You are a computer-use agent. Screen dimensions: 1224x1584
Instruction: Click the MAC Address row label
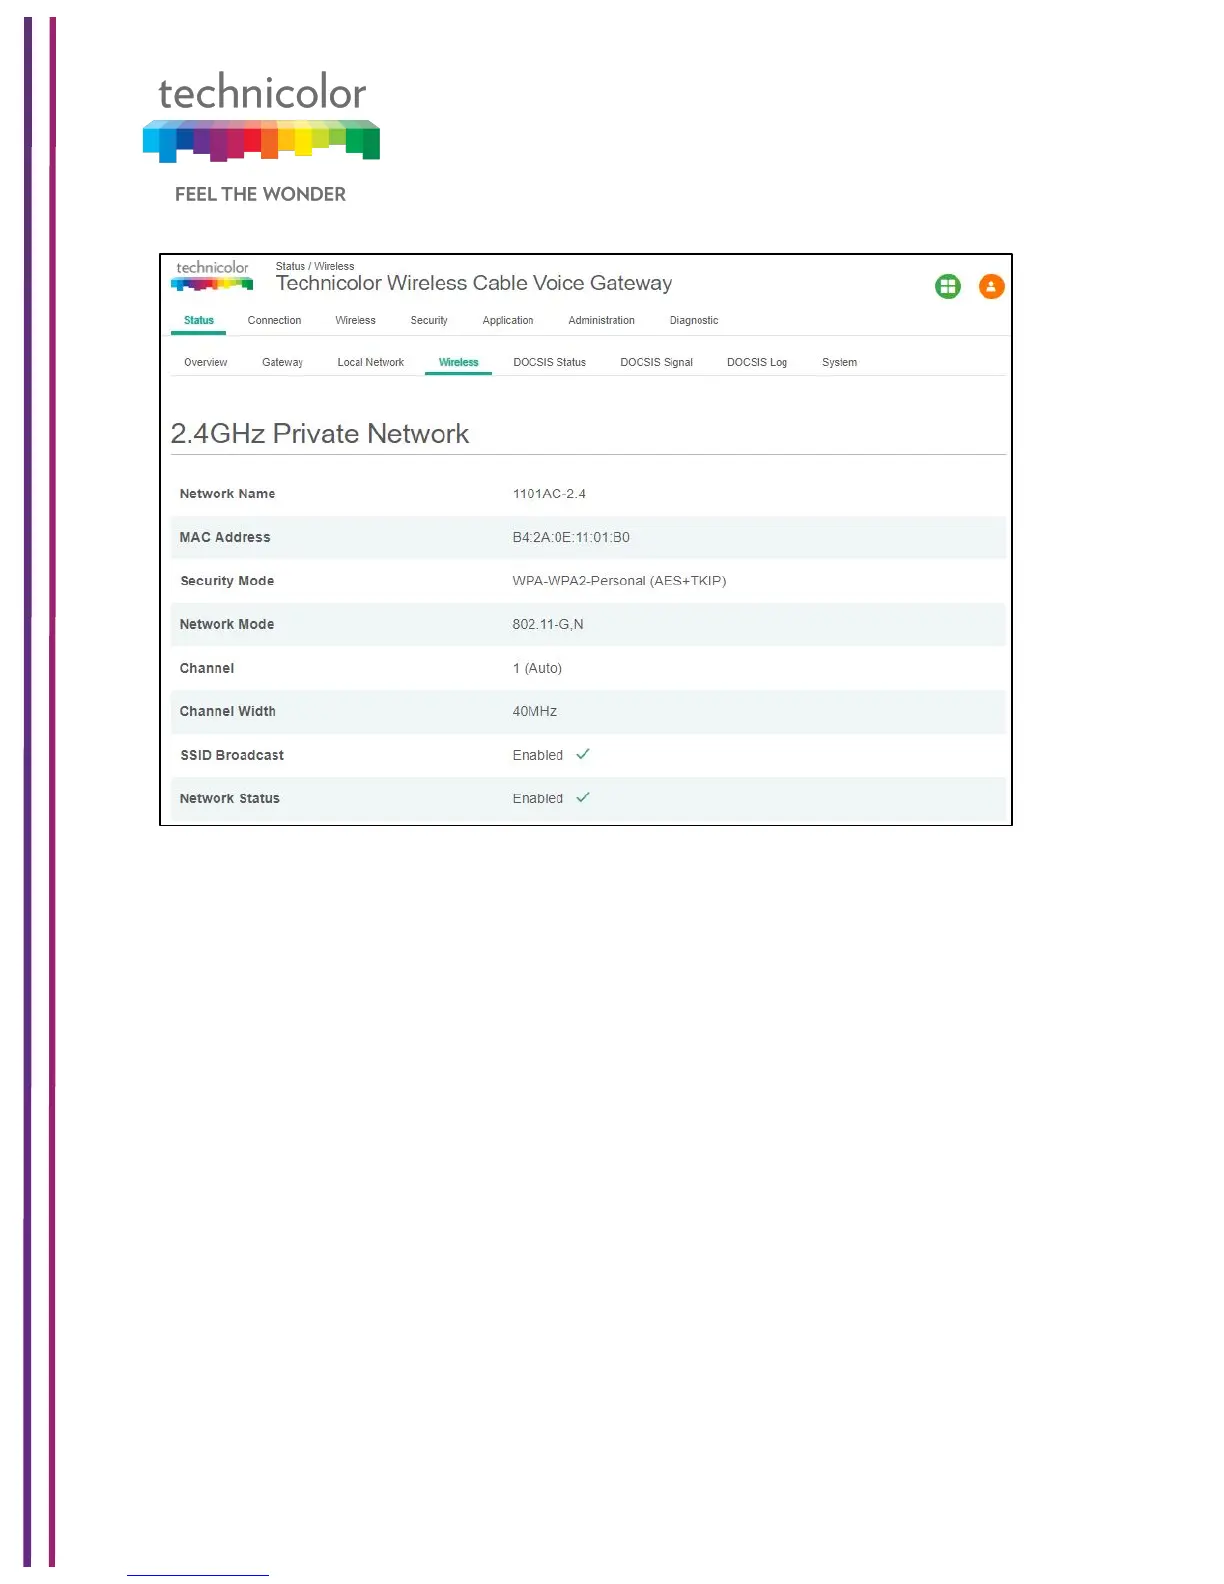tap(225, 537)
